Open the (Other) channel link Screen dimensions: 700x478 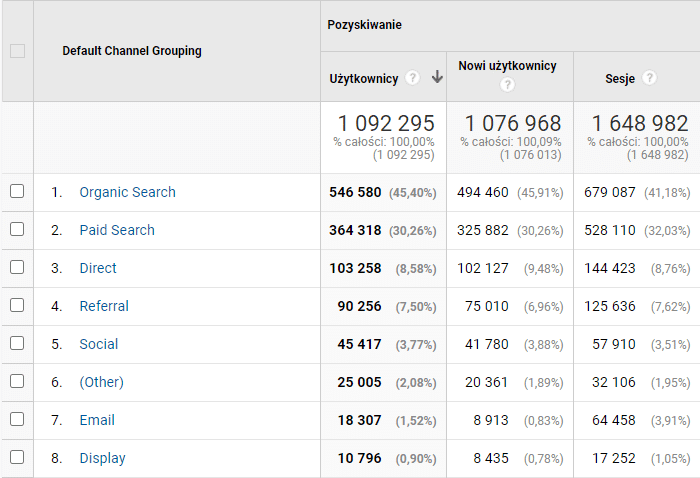[x=101, y=382]
